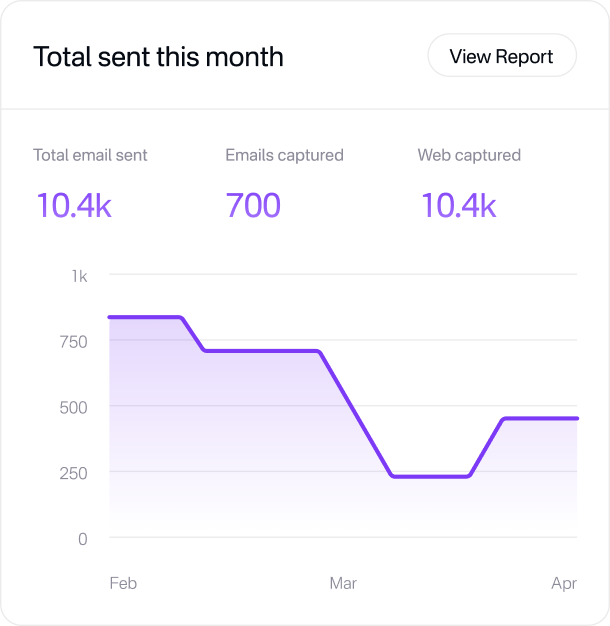Click the 10.4k value under Total email sent
This screenshot has height=626, width=610.
[x=74, y=205]
